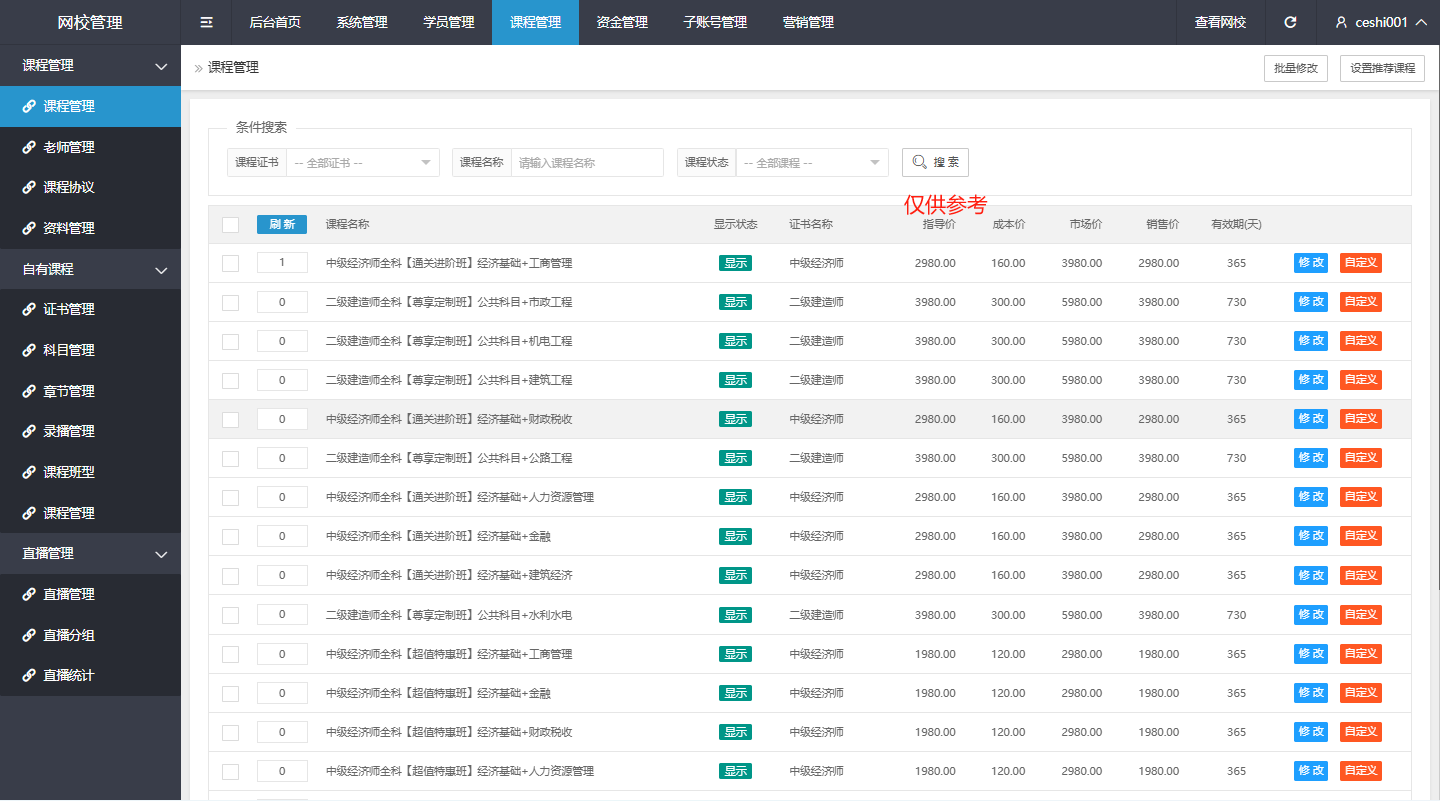Screen dimensions: 1440x801
Task: Tick the select-all checkbox in table header
Action: click(x=231, y=225)
